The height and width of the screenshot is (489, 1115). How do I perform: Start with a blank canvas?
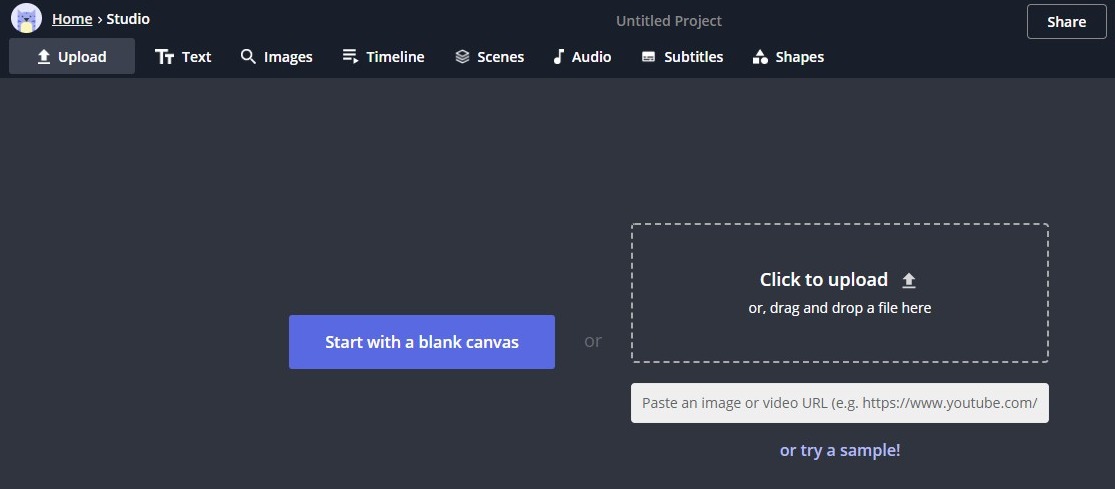(421, 342)
